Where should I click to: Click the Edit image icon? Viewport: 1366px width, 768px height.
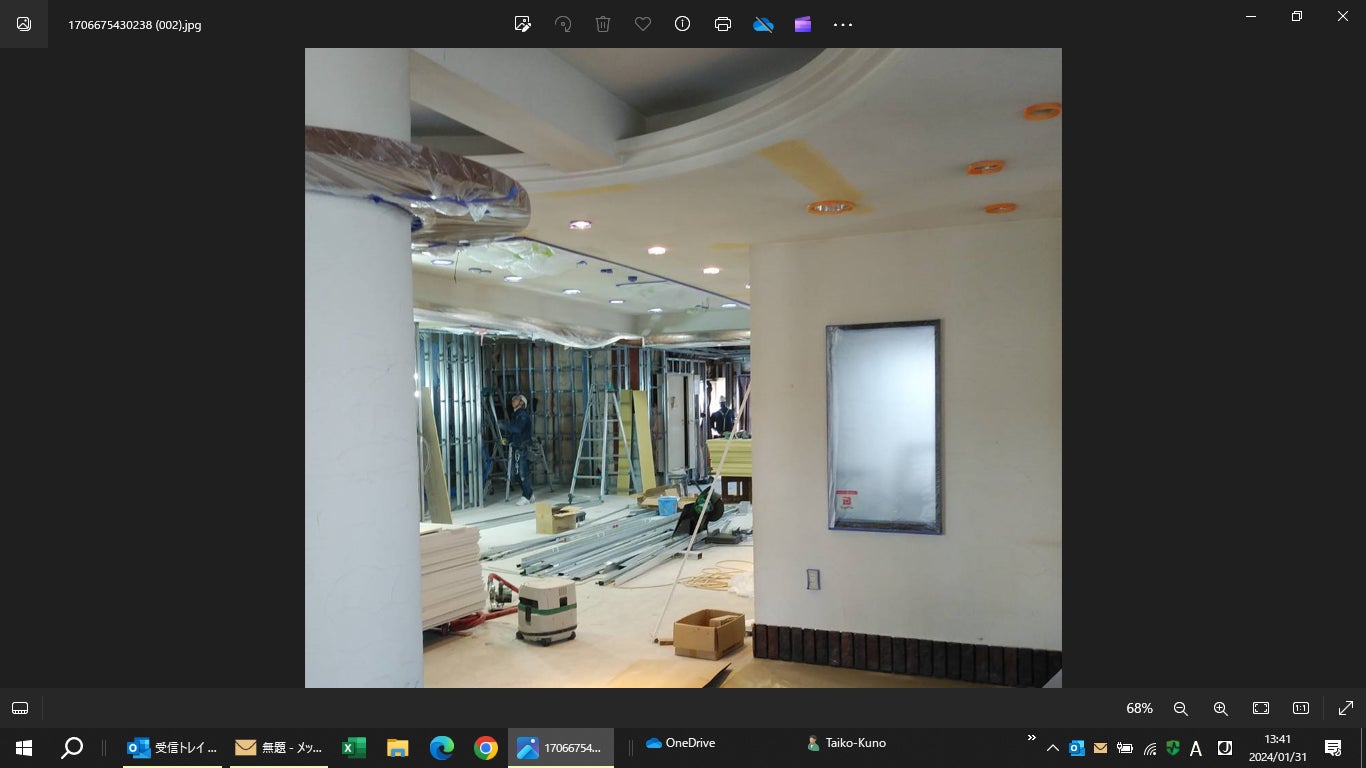coord(522,24)
